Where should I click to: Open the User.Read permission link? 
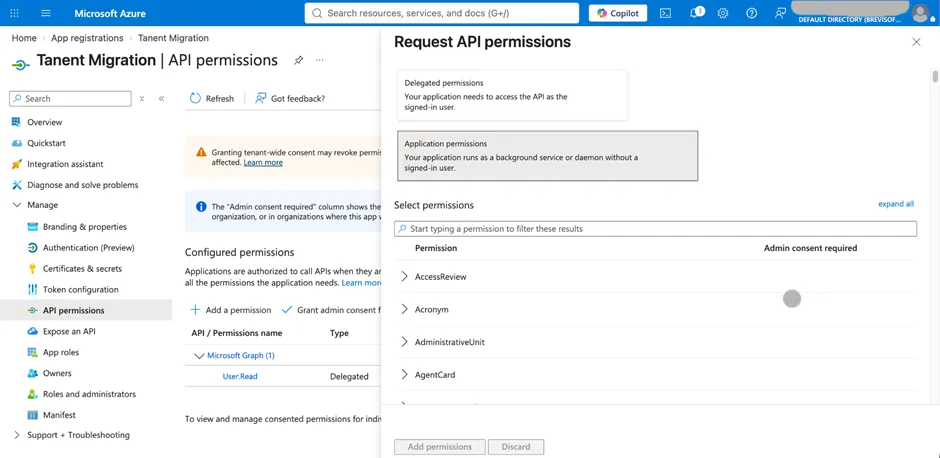240,376
